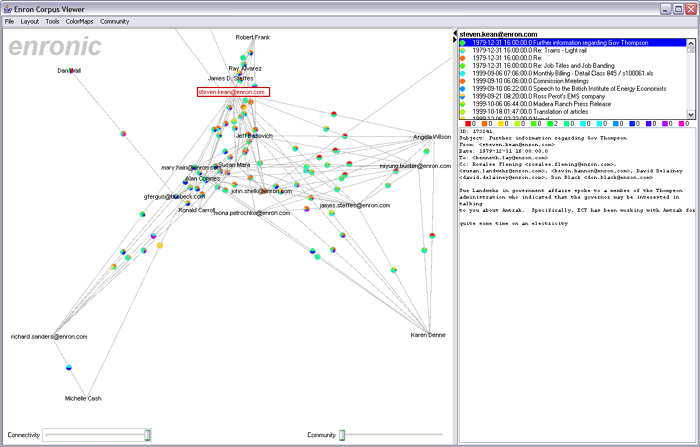Click the red-green node above Karen Denne's edge
This screenshot has height=447, width=700.
[432, 235]
